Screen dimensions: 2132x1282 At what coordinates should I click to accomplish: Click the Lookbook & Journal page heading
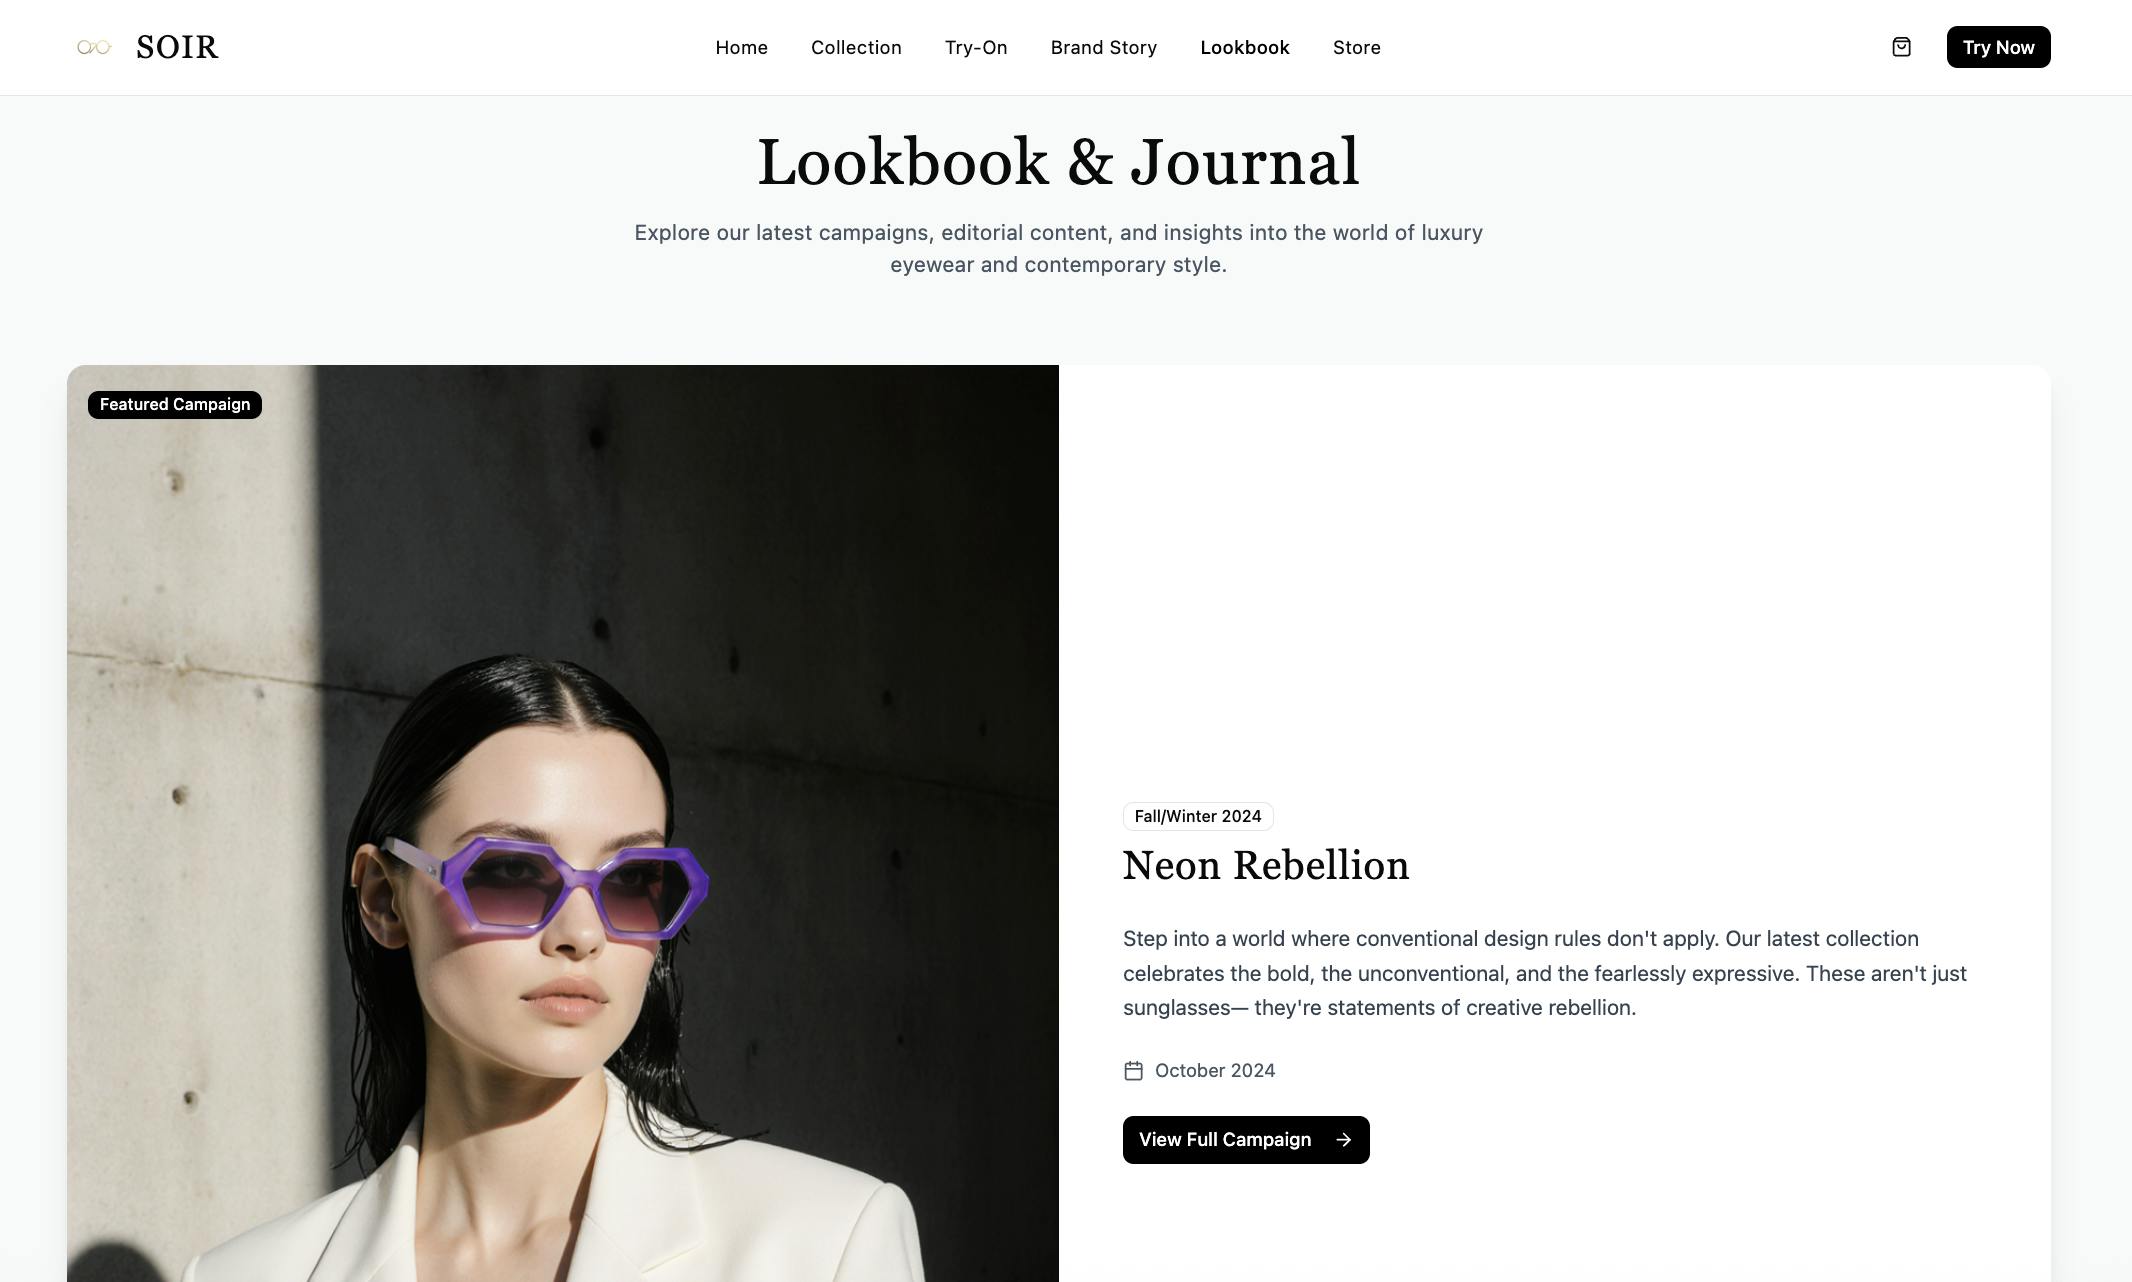coord(1059,162)
